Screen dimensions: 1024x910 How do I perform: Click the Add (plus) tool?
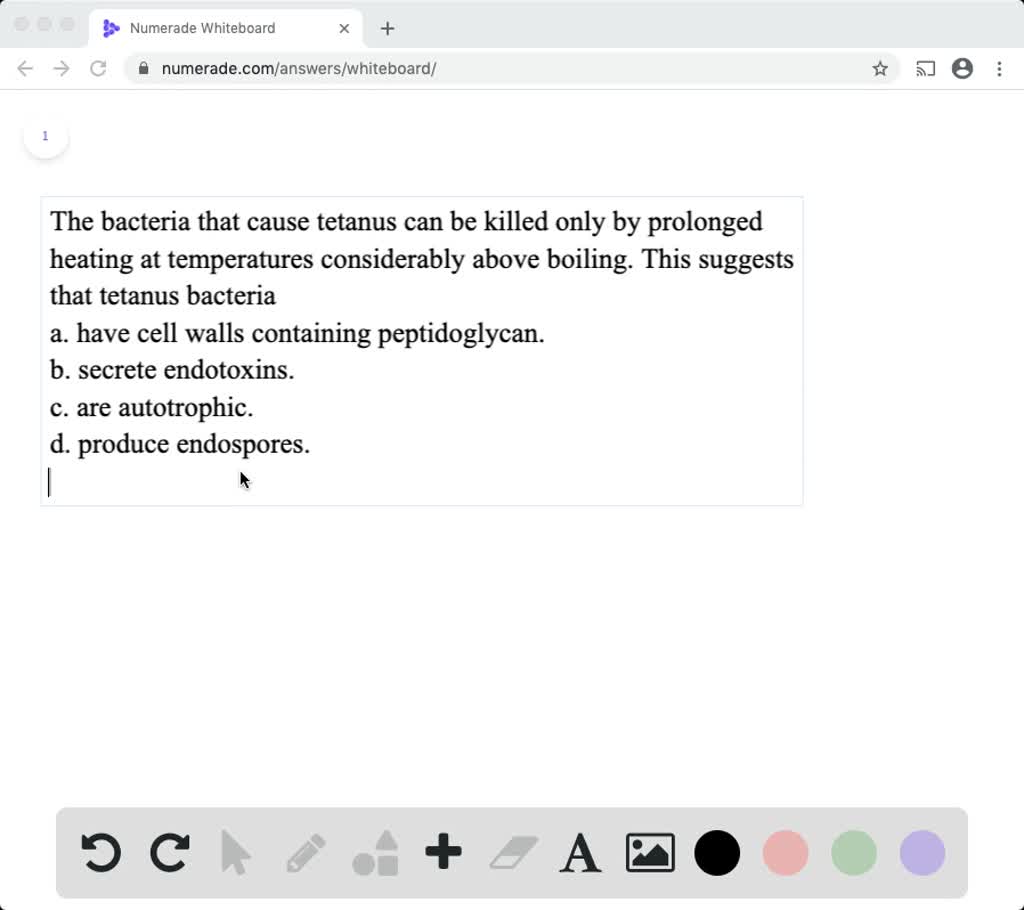[x=443, y=853]
